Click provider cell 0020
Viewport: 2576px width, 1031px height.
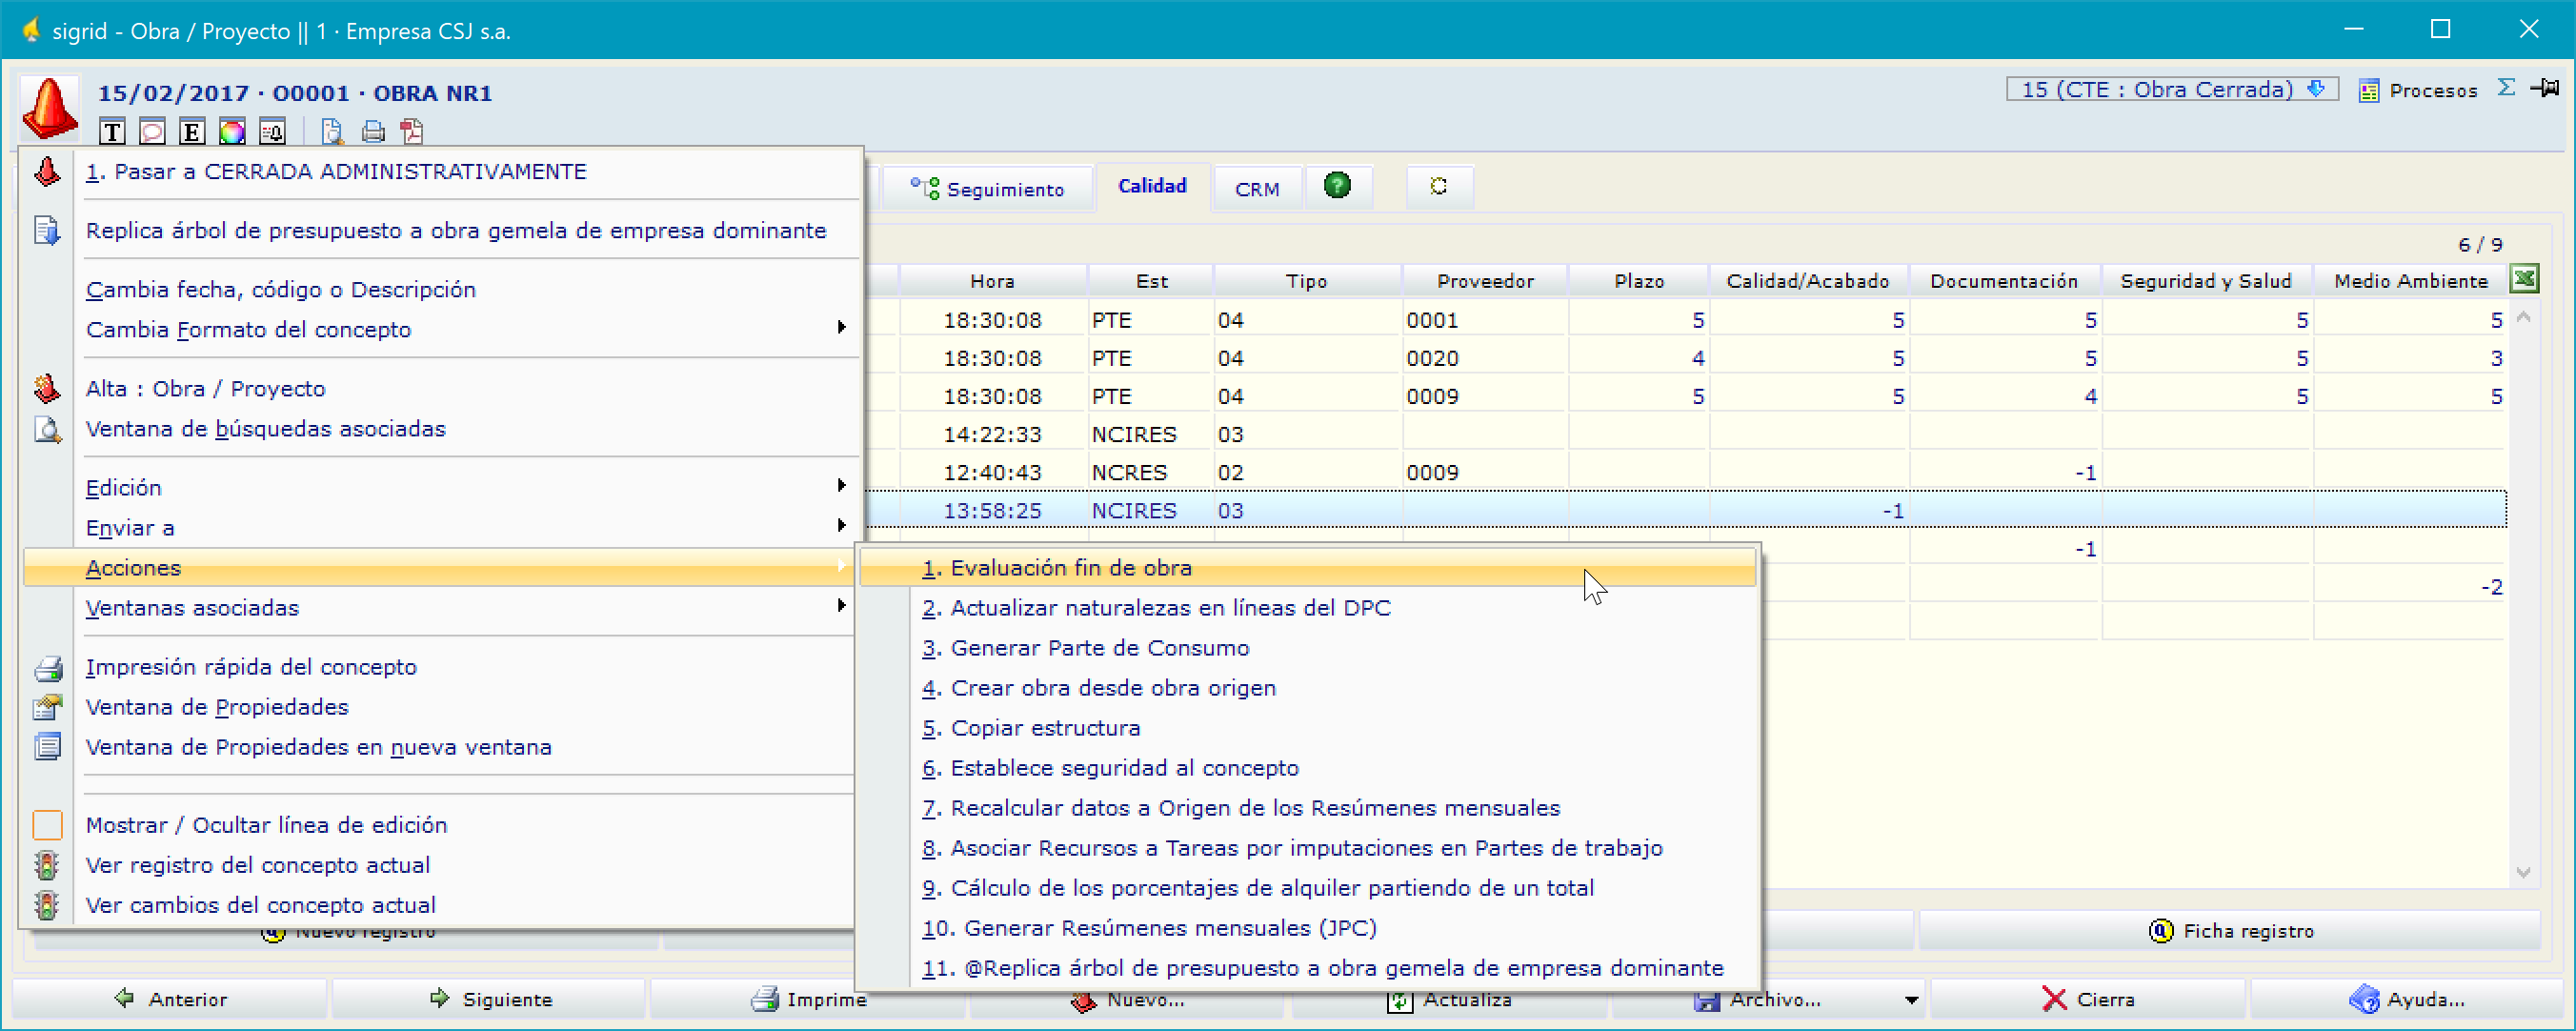click(x=1485, y=358)
